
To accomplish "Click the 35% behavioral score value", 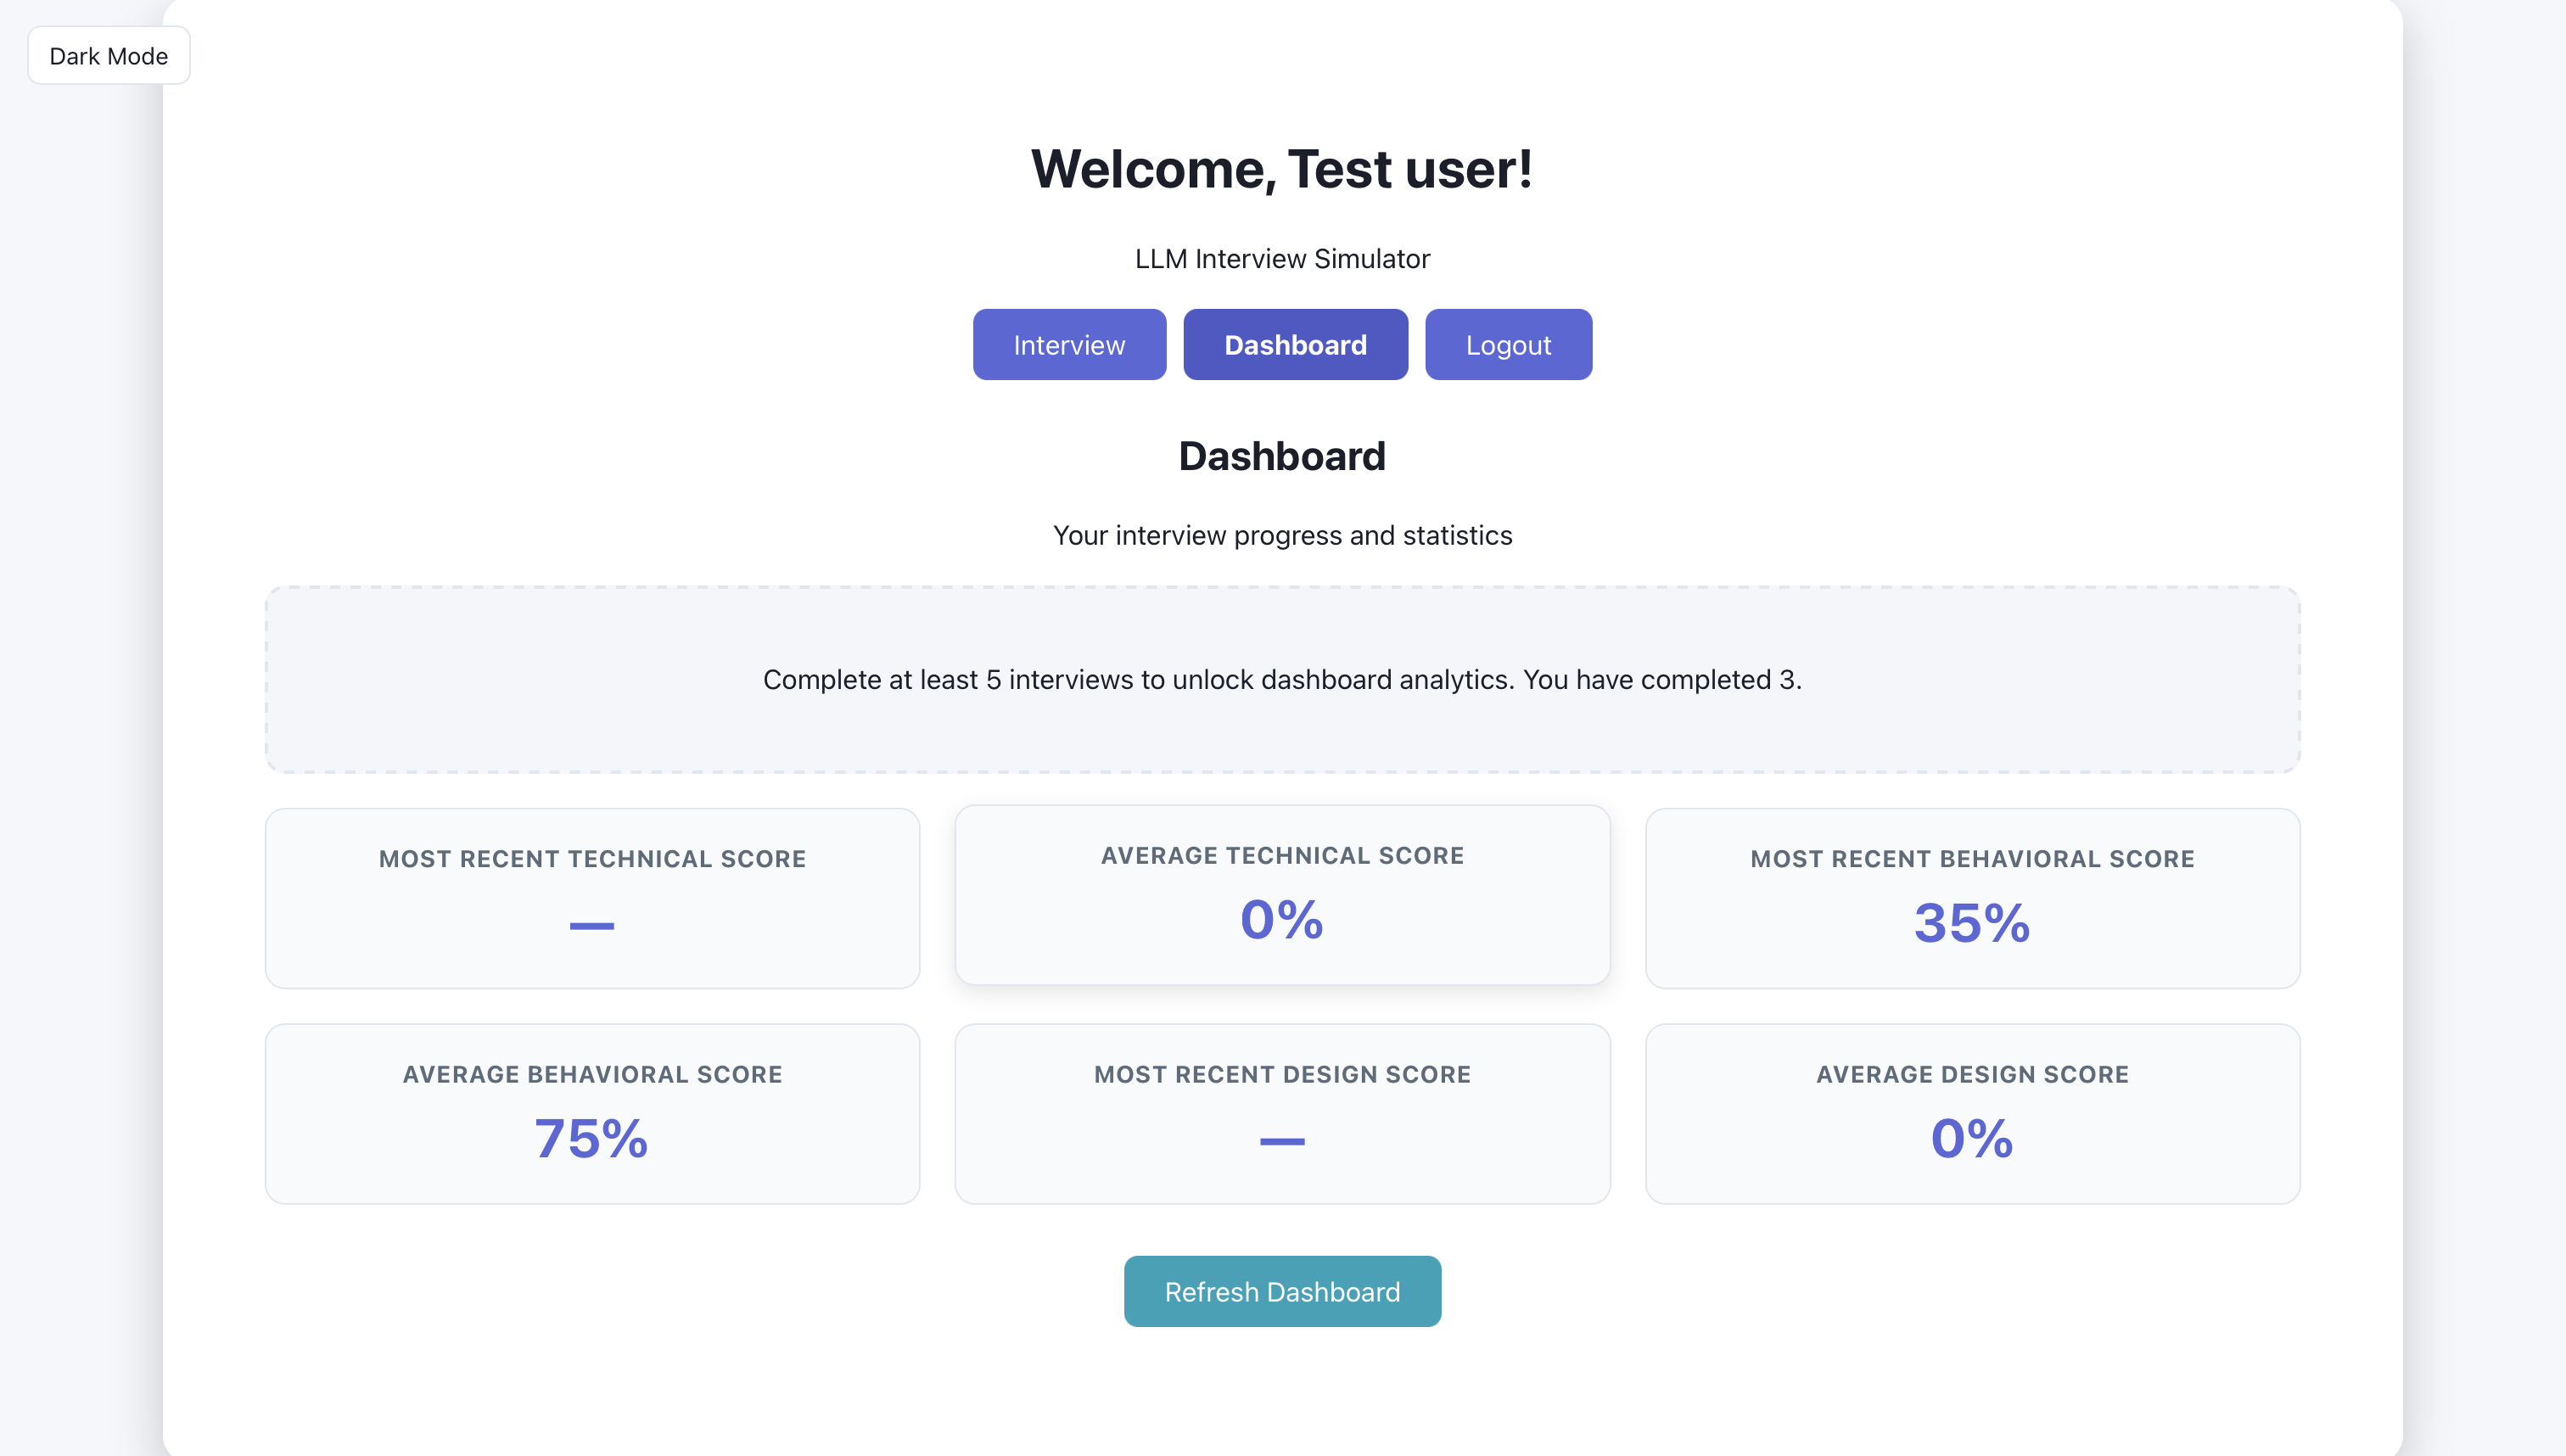I will 1971,922.
